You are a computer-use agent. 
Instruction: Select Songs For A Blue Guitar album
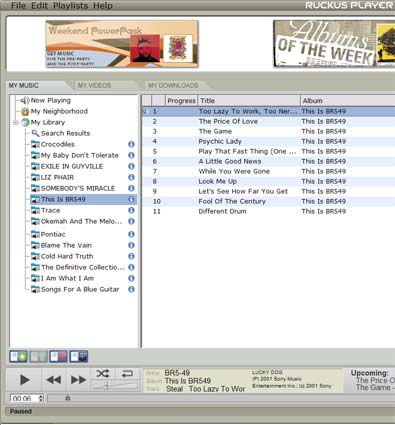pyautogui.click(x=80, y=289)
